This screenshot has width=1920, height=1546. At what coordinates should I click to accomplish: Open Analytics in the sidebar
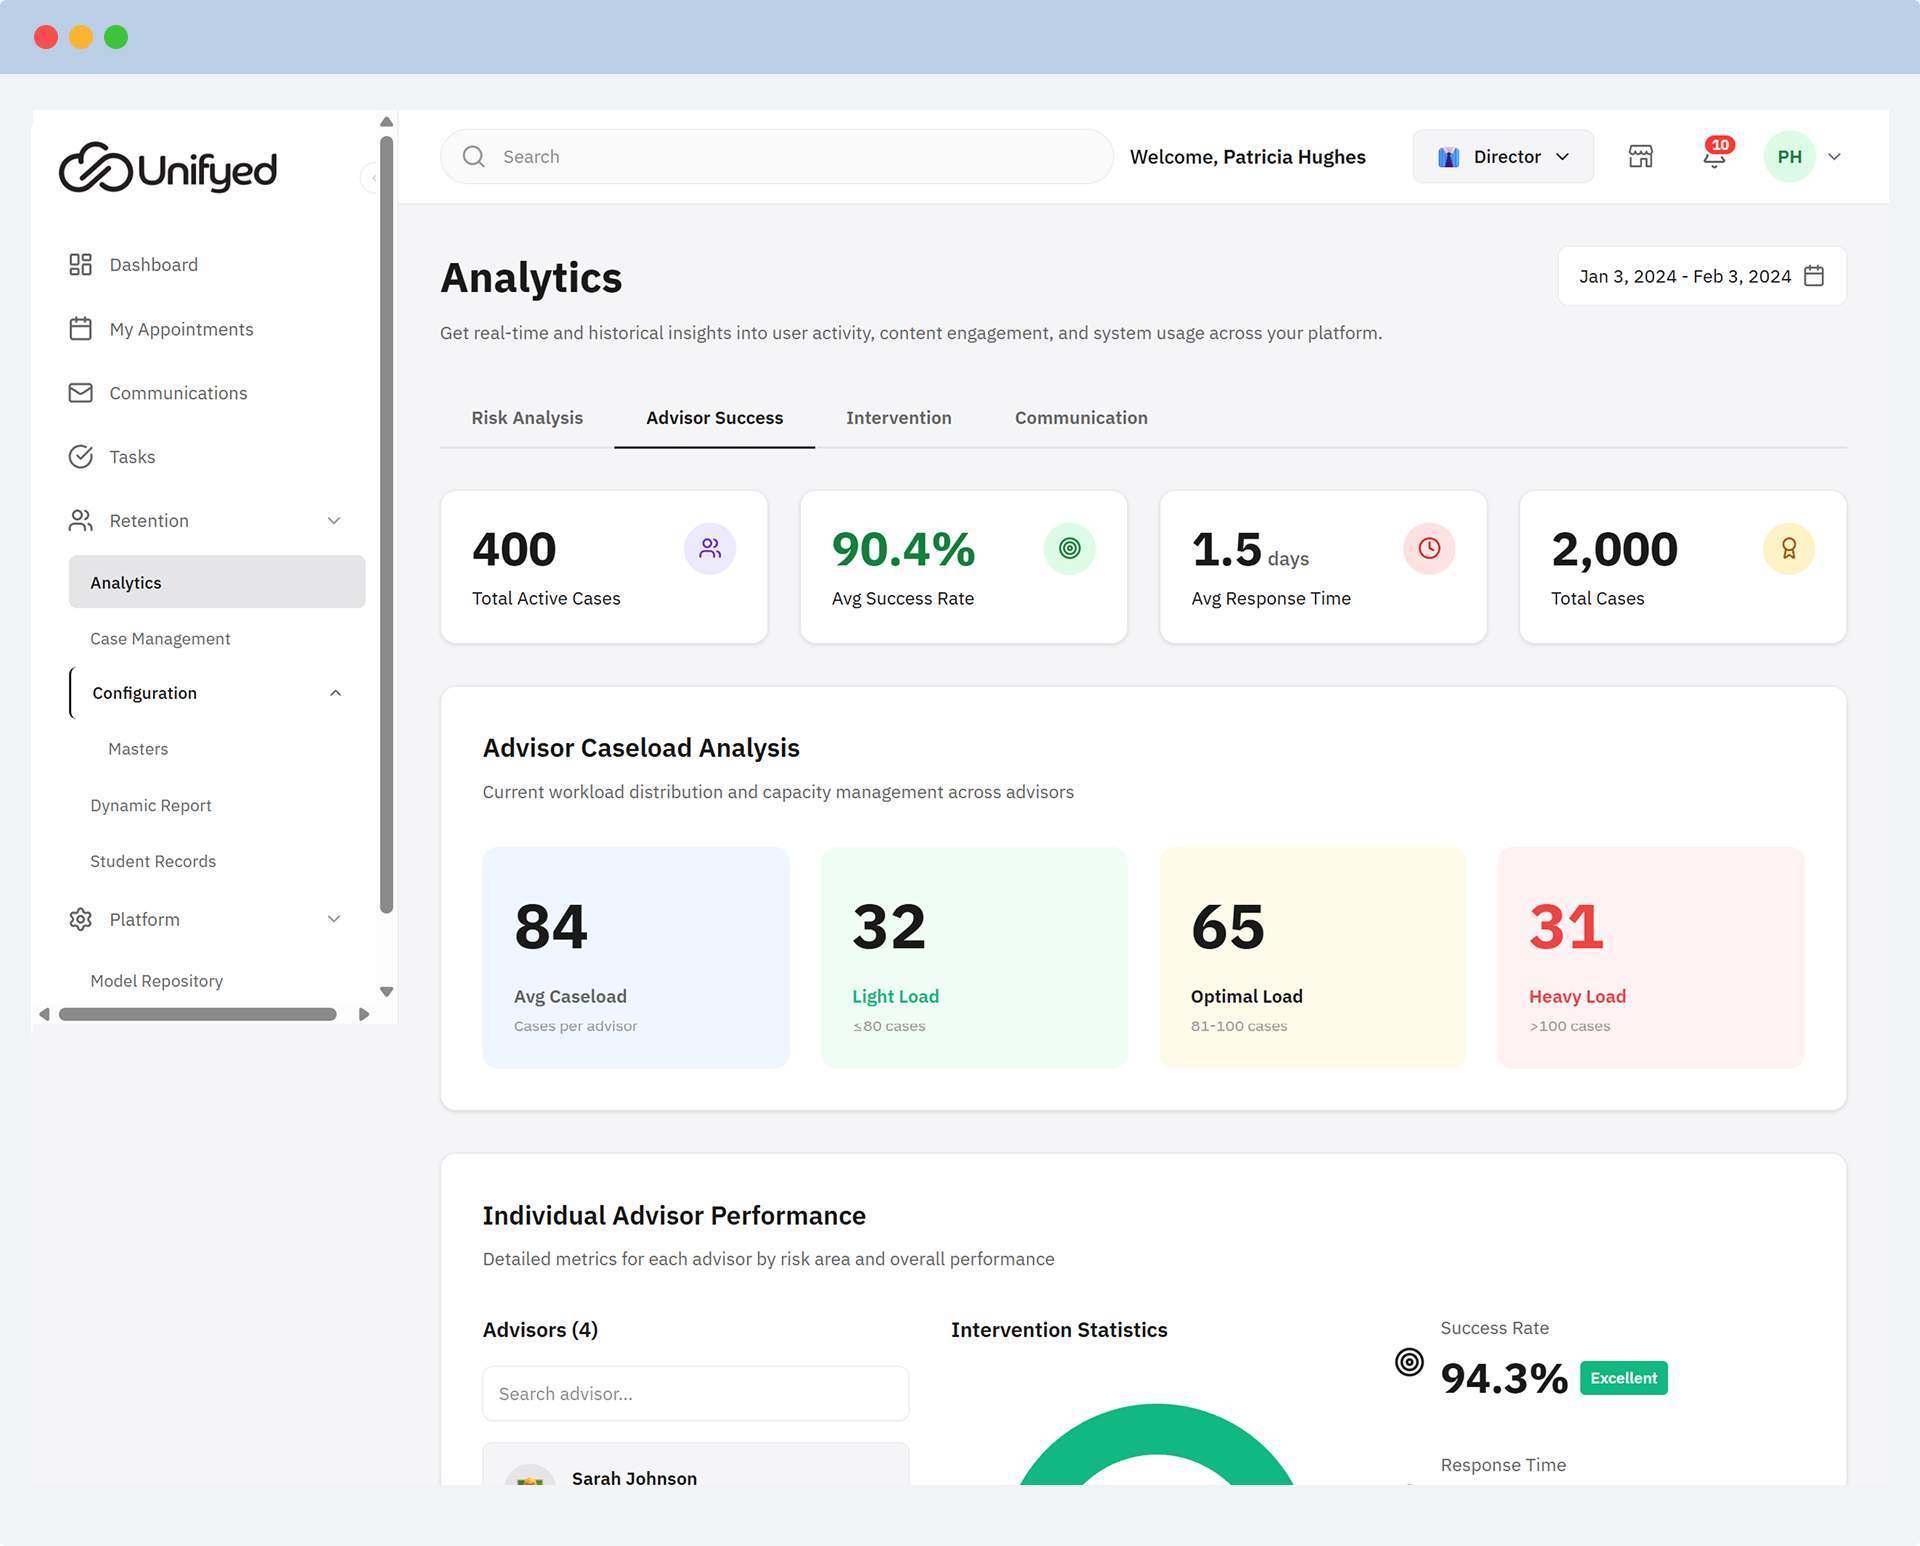click(x=217, y=582)
